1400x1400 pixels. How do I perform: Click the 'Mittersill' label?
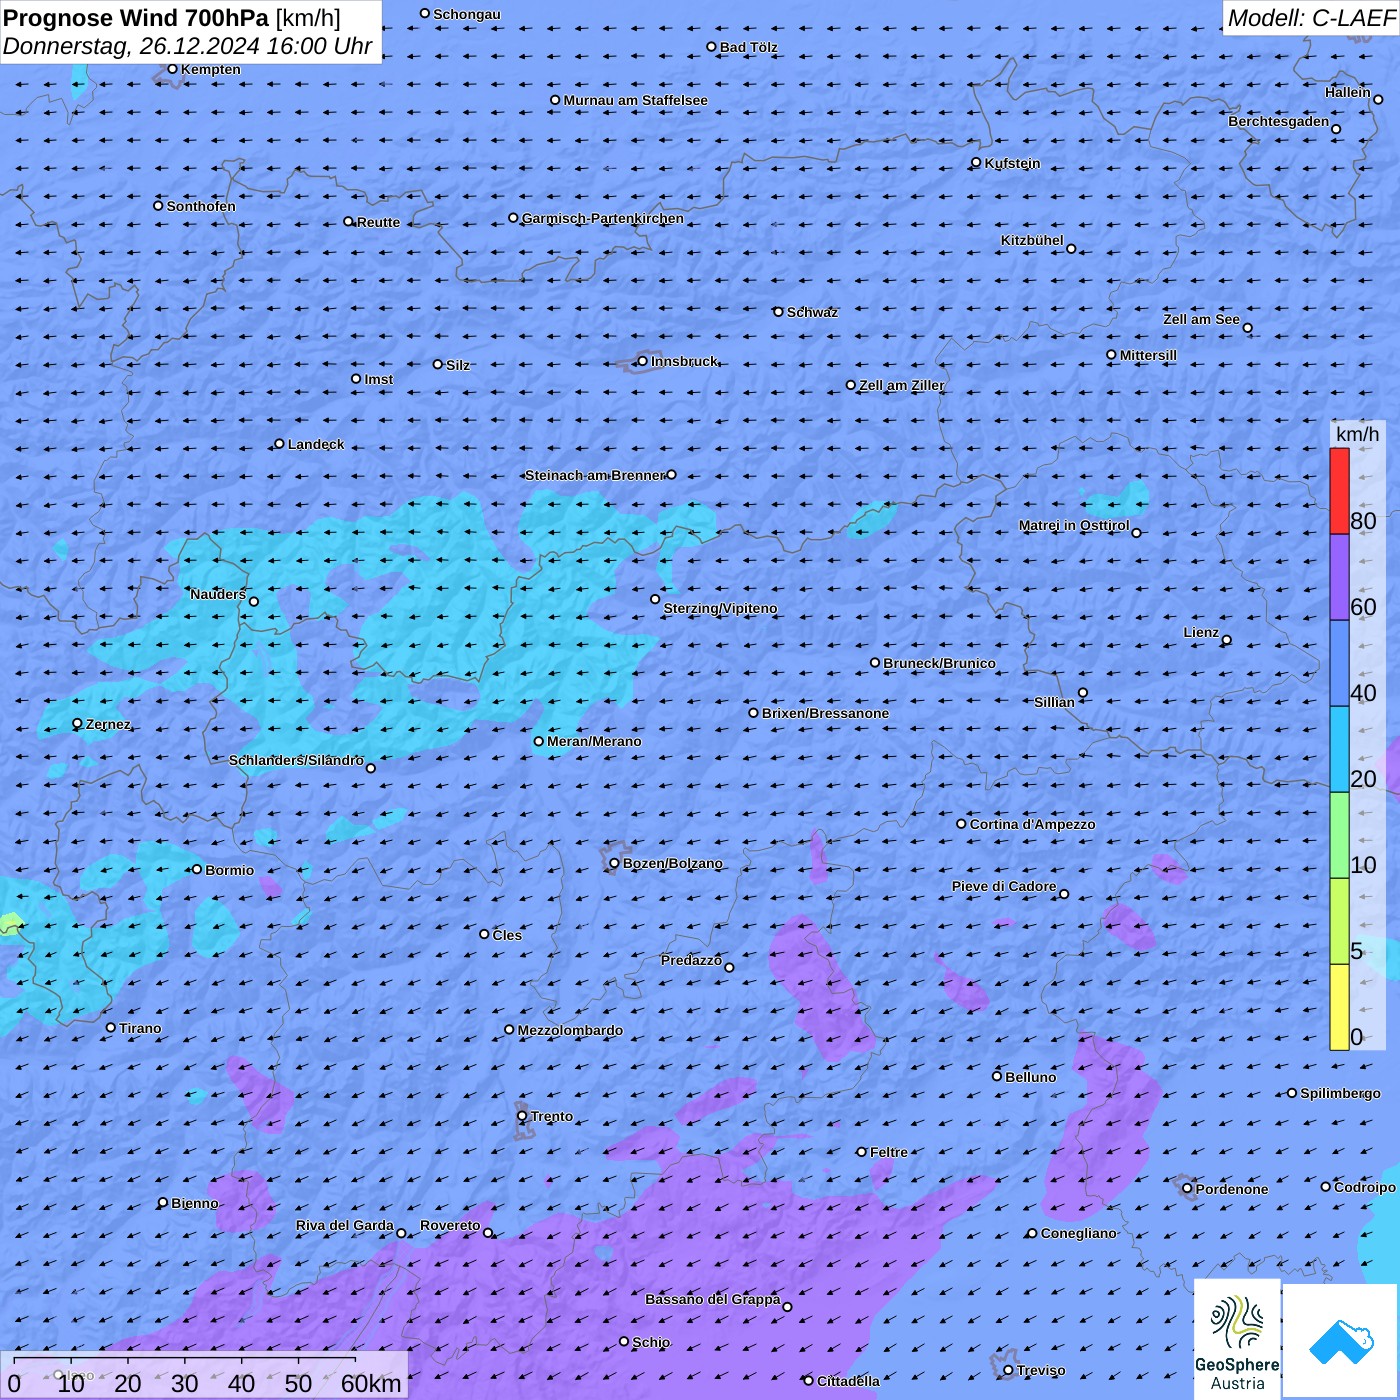click(x=1148, y=355)
